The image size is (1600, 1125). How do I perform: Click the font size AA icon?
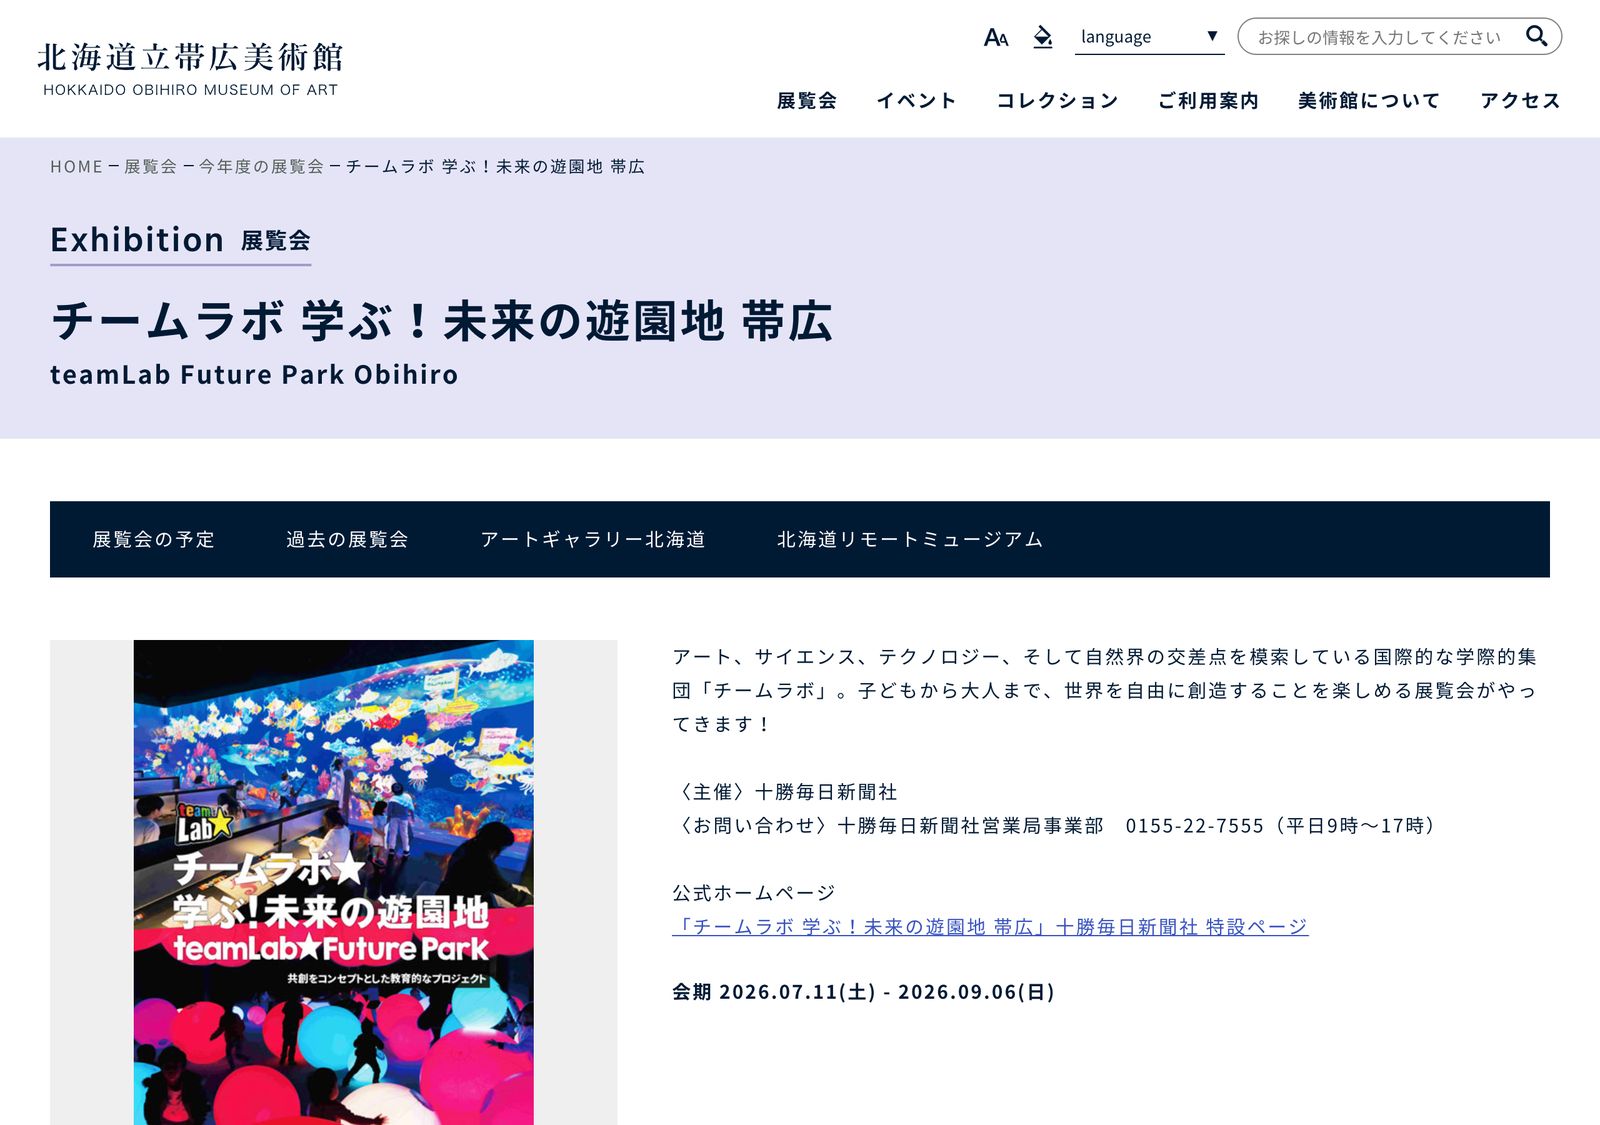click(996, 38)
